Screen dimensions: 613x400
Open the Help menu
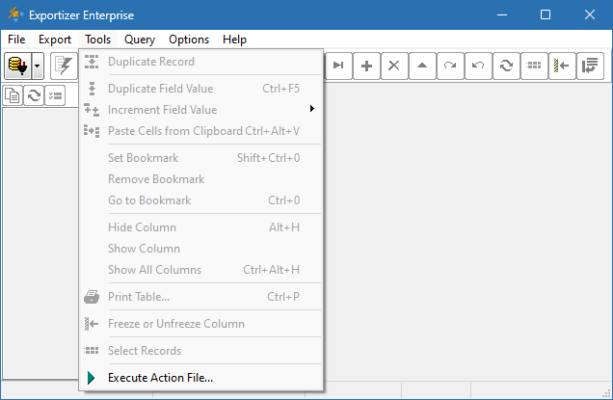click(235, 39)
